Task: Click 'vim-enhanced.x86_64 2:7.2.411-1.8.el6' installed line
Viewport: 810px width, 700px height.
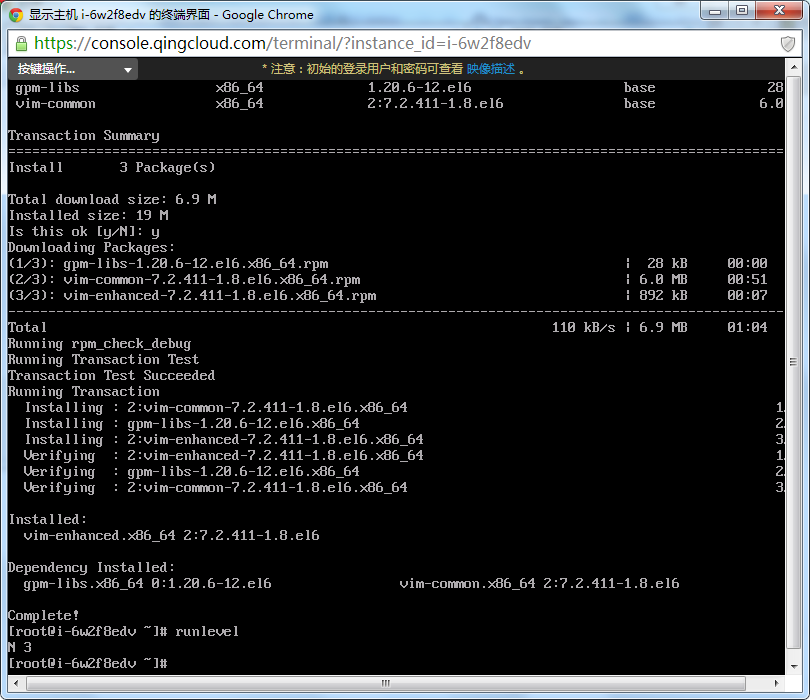Action: 172,536
